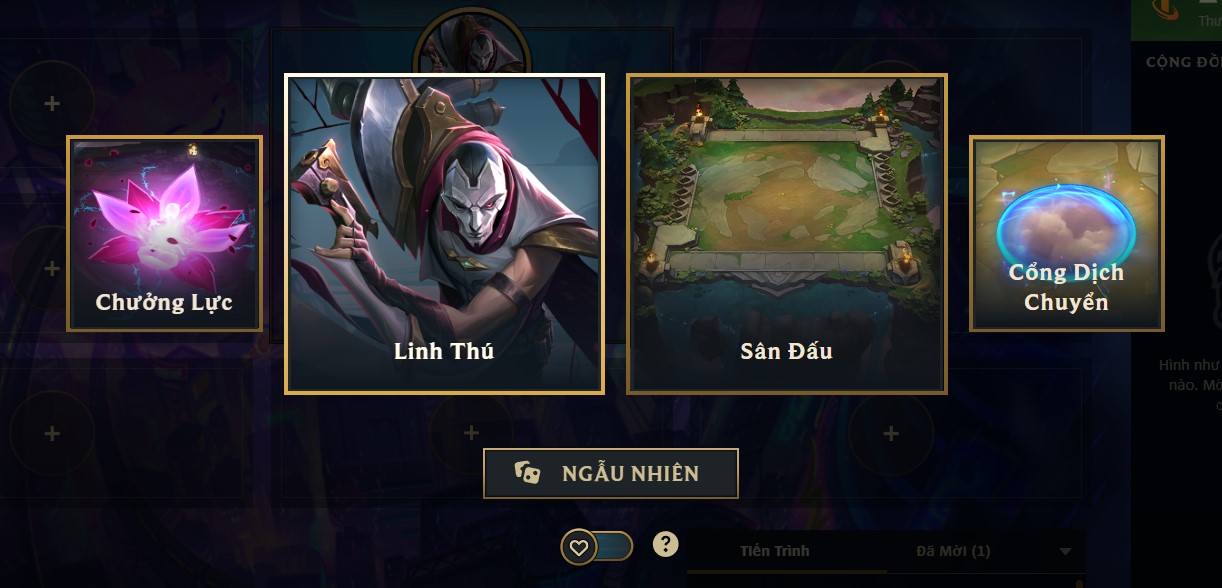Screen dimensions: 1222x588
Task: Open the CỘNG ĐỒNG panel header
Action: [1183, 62]
